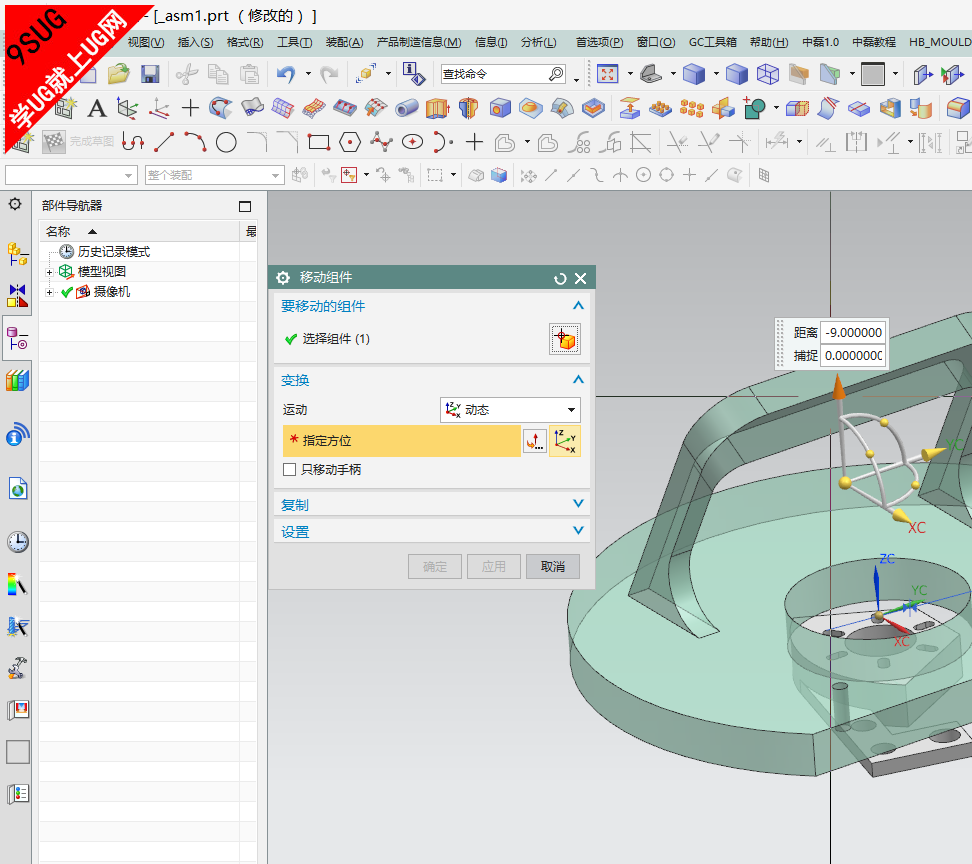972x864 pixels.
Task: Toggle the Point on Face snap option
Action: [x=735, y=175]
